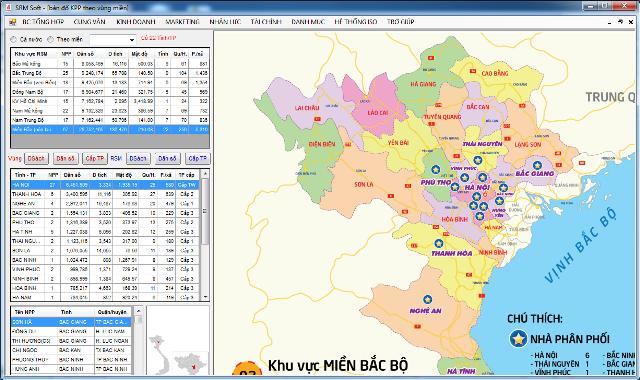This screenshot has height=380, width=640.
Task: Click the Thái Nguyên star marker
Action: tap(478, 160)
